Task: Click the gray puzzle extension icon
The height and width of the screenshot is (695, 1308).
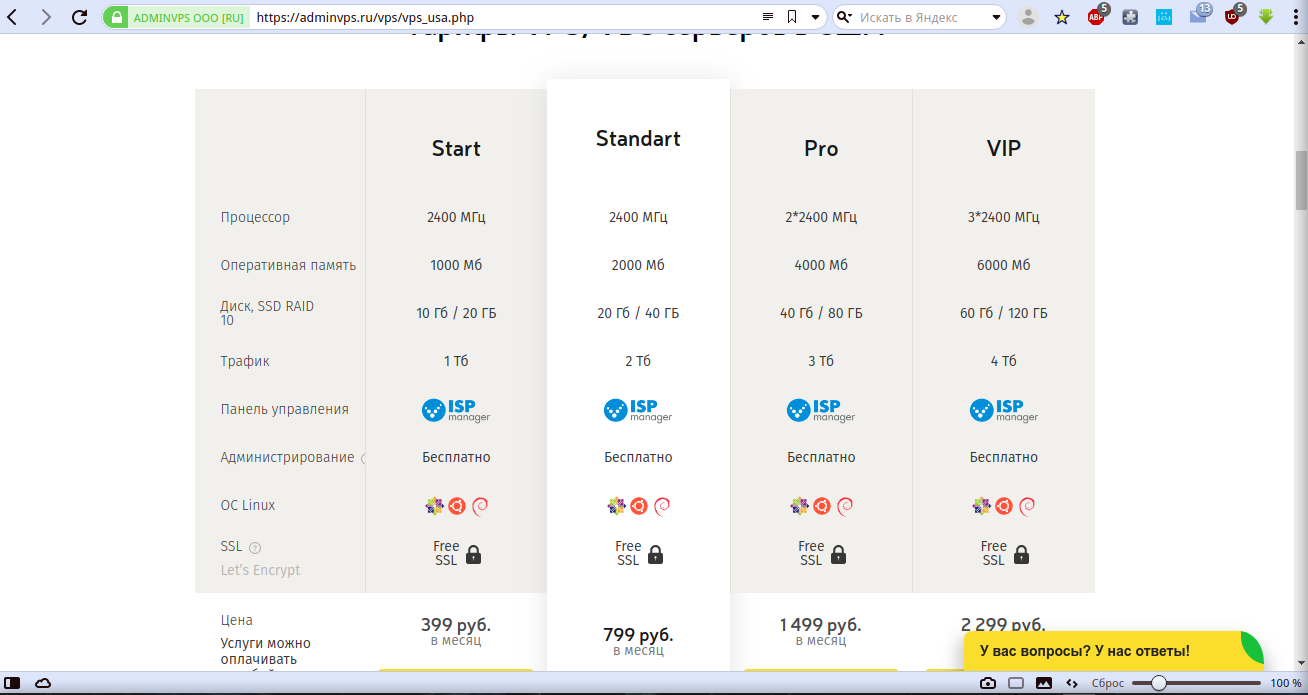Action: tap(1130, 17)
